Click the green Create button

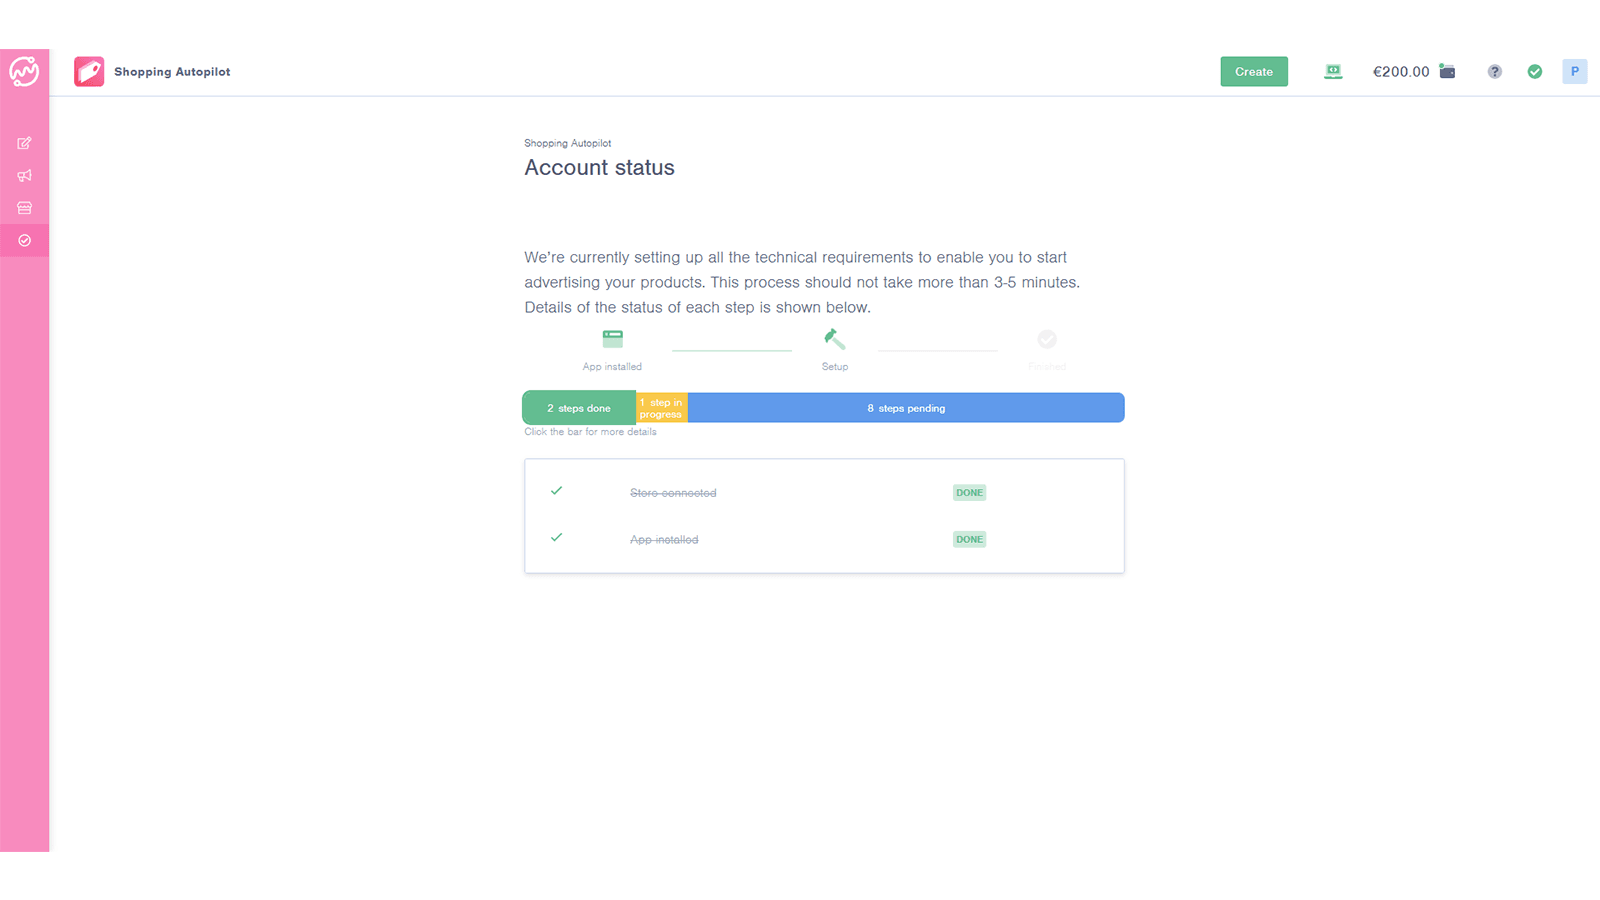[x=1253, y=71]
